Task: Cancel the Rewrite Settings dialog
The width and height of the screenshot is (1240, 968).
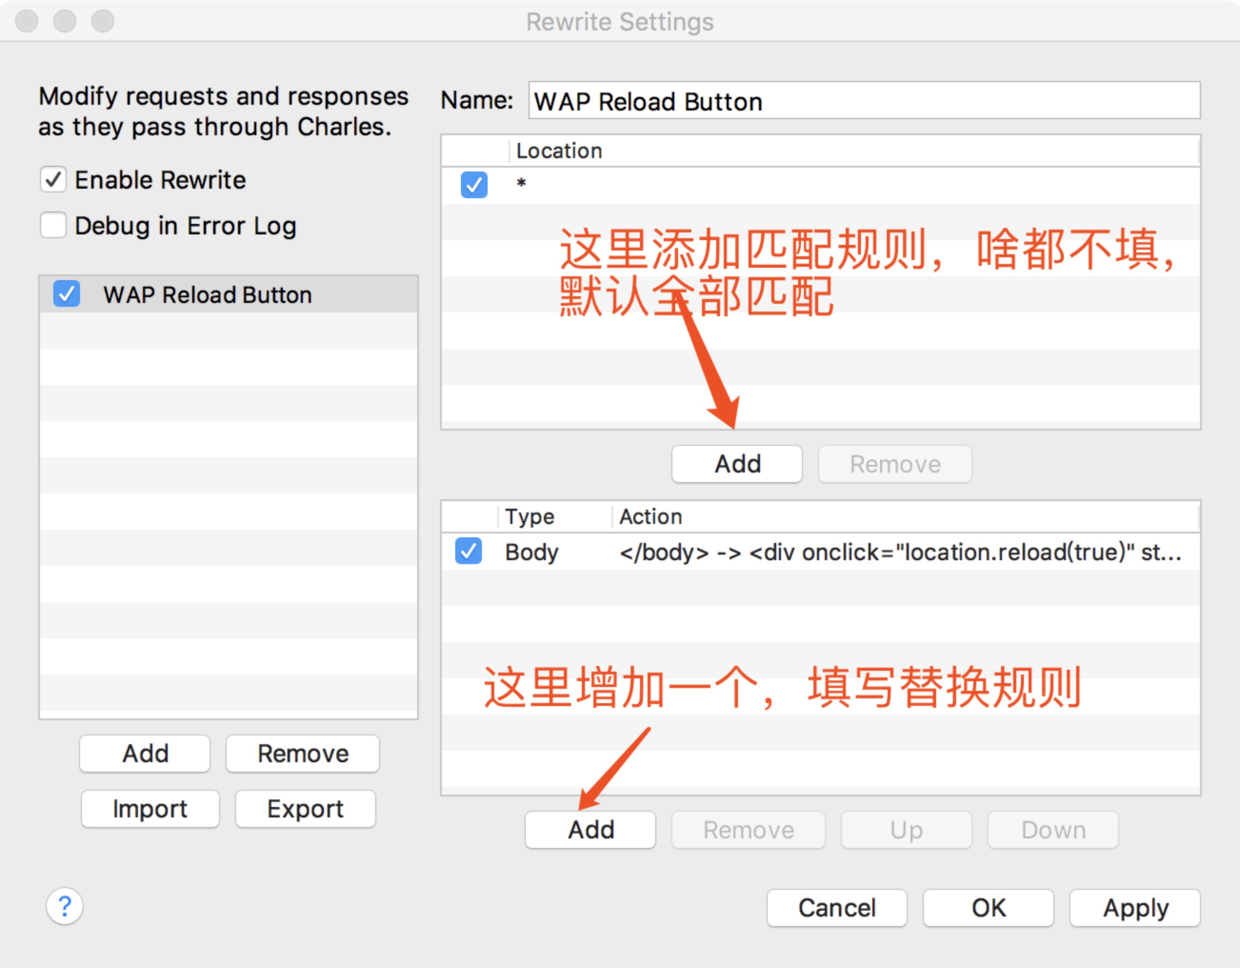Action: pyautogui.click(x=837, y=908)
